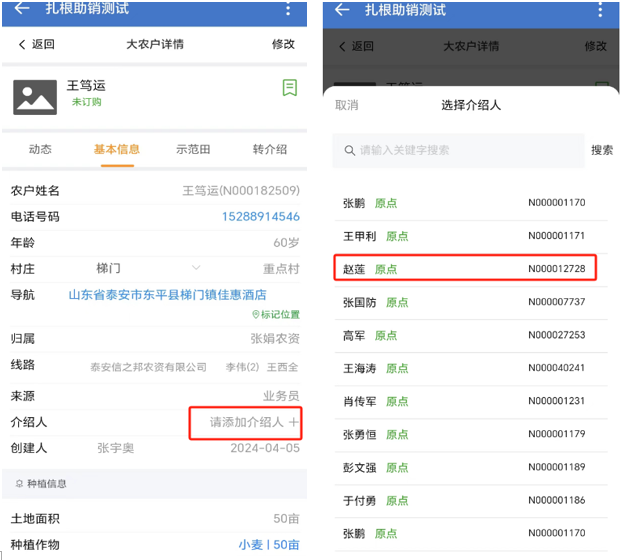Tap back arrow in left app header
The width and height of the screenshot is (620, 560).
pyautogui.click(x=22, y=8)
